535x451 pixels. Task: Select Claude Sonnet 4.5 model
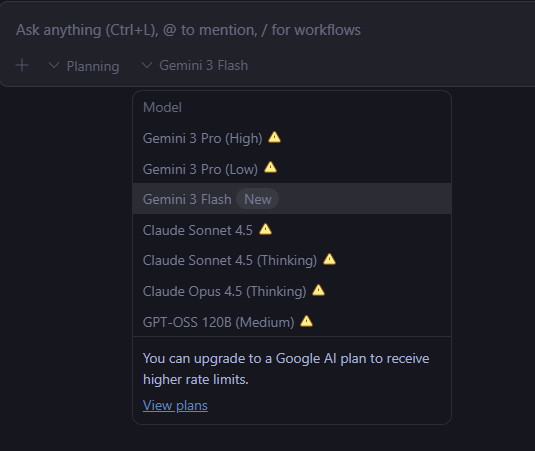click(x=292, y=230)
